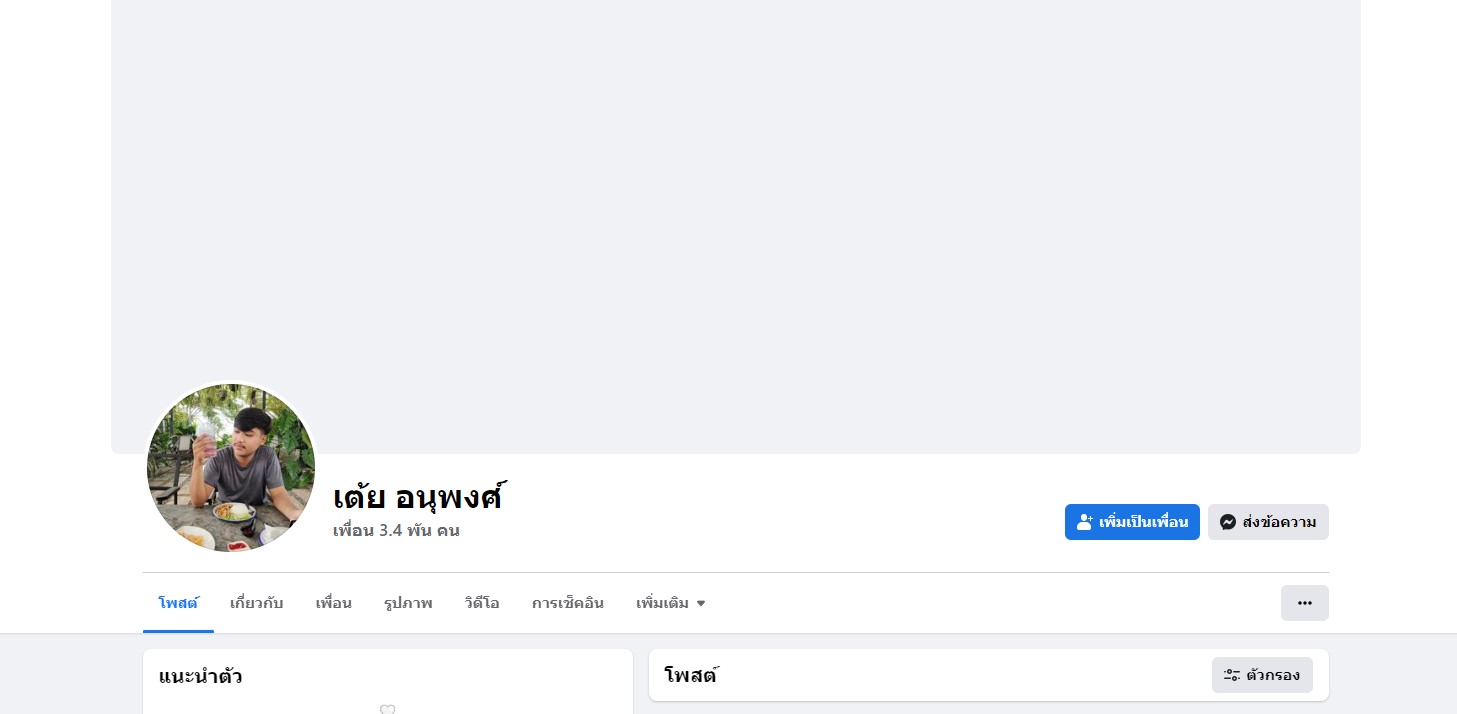The width and height of the screenshot is (1457, 714).
Task: Show the การเช็คอิน tab
Action: tap(568, 603)
